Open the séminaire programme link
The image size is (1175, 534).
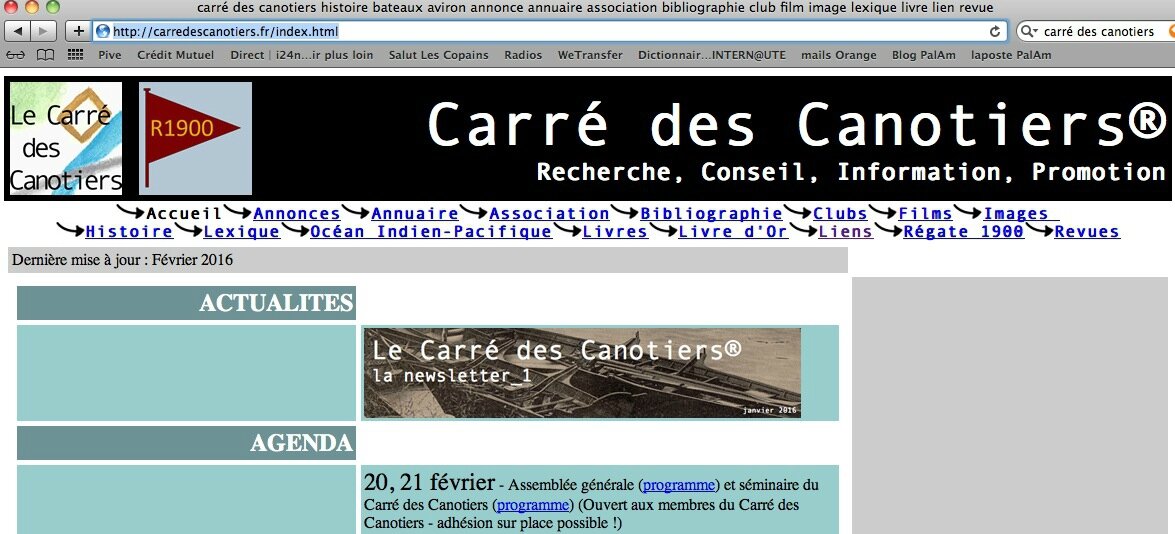[533, 504]
